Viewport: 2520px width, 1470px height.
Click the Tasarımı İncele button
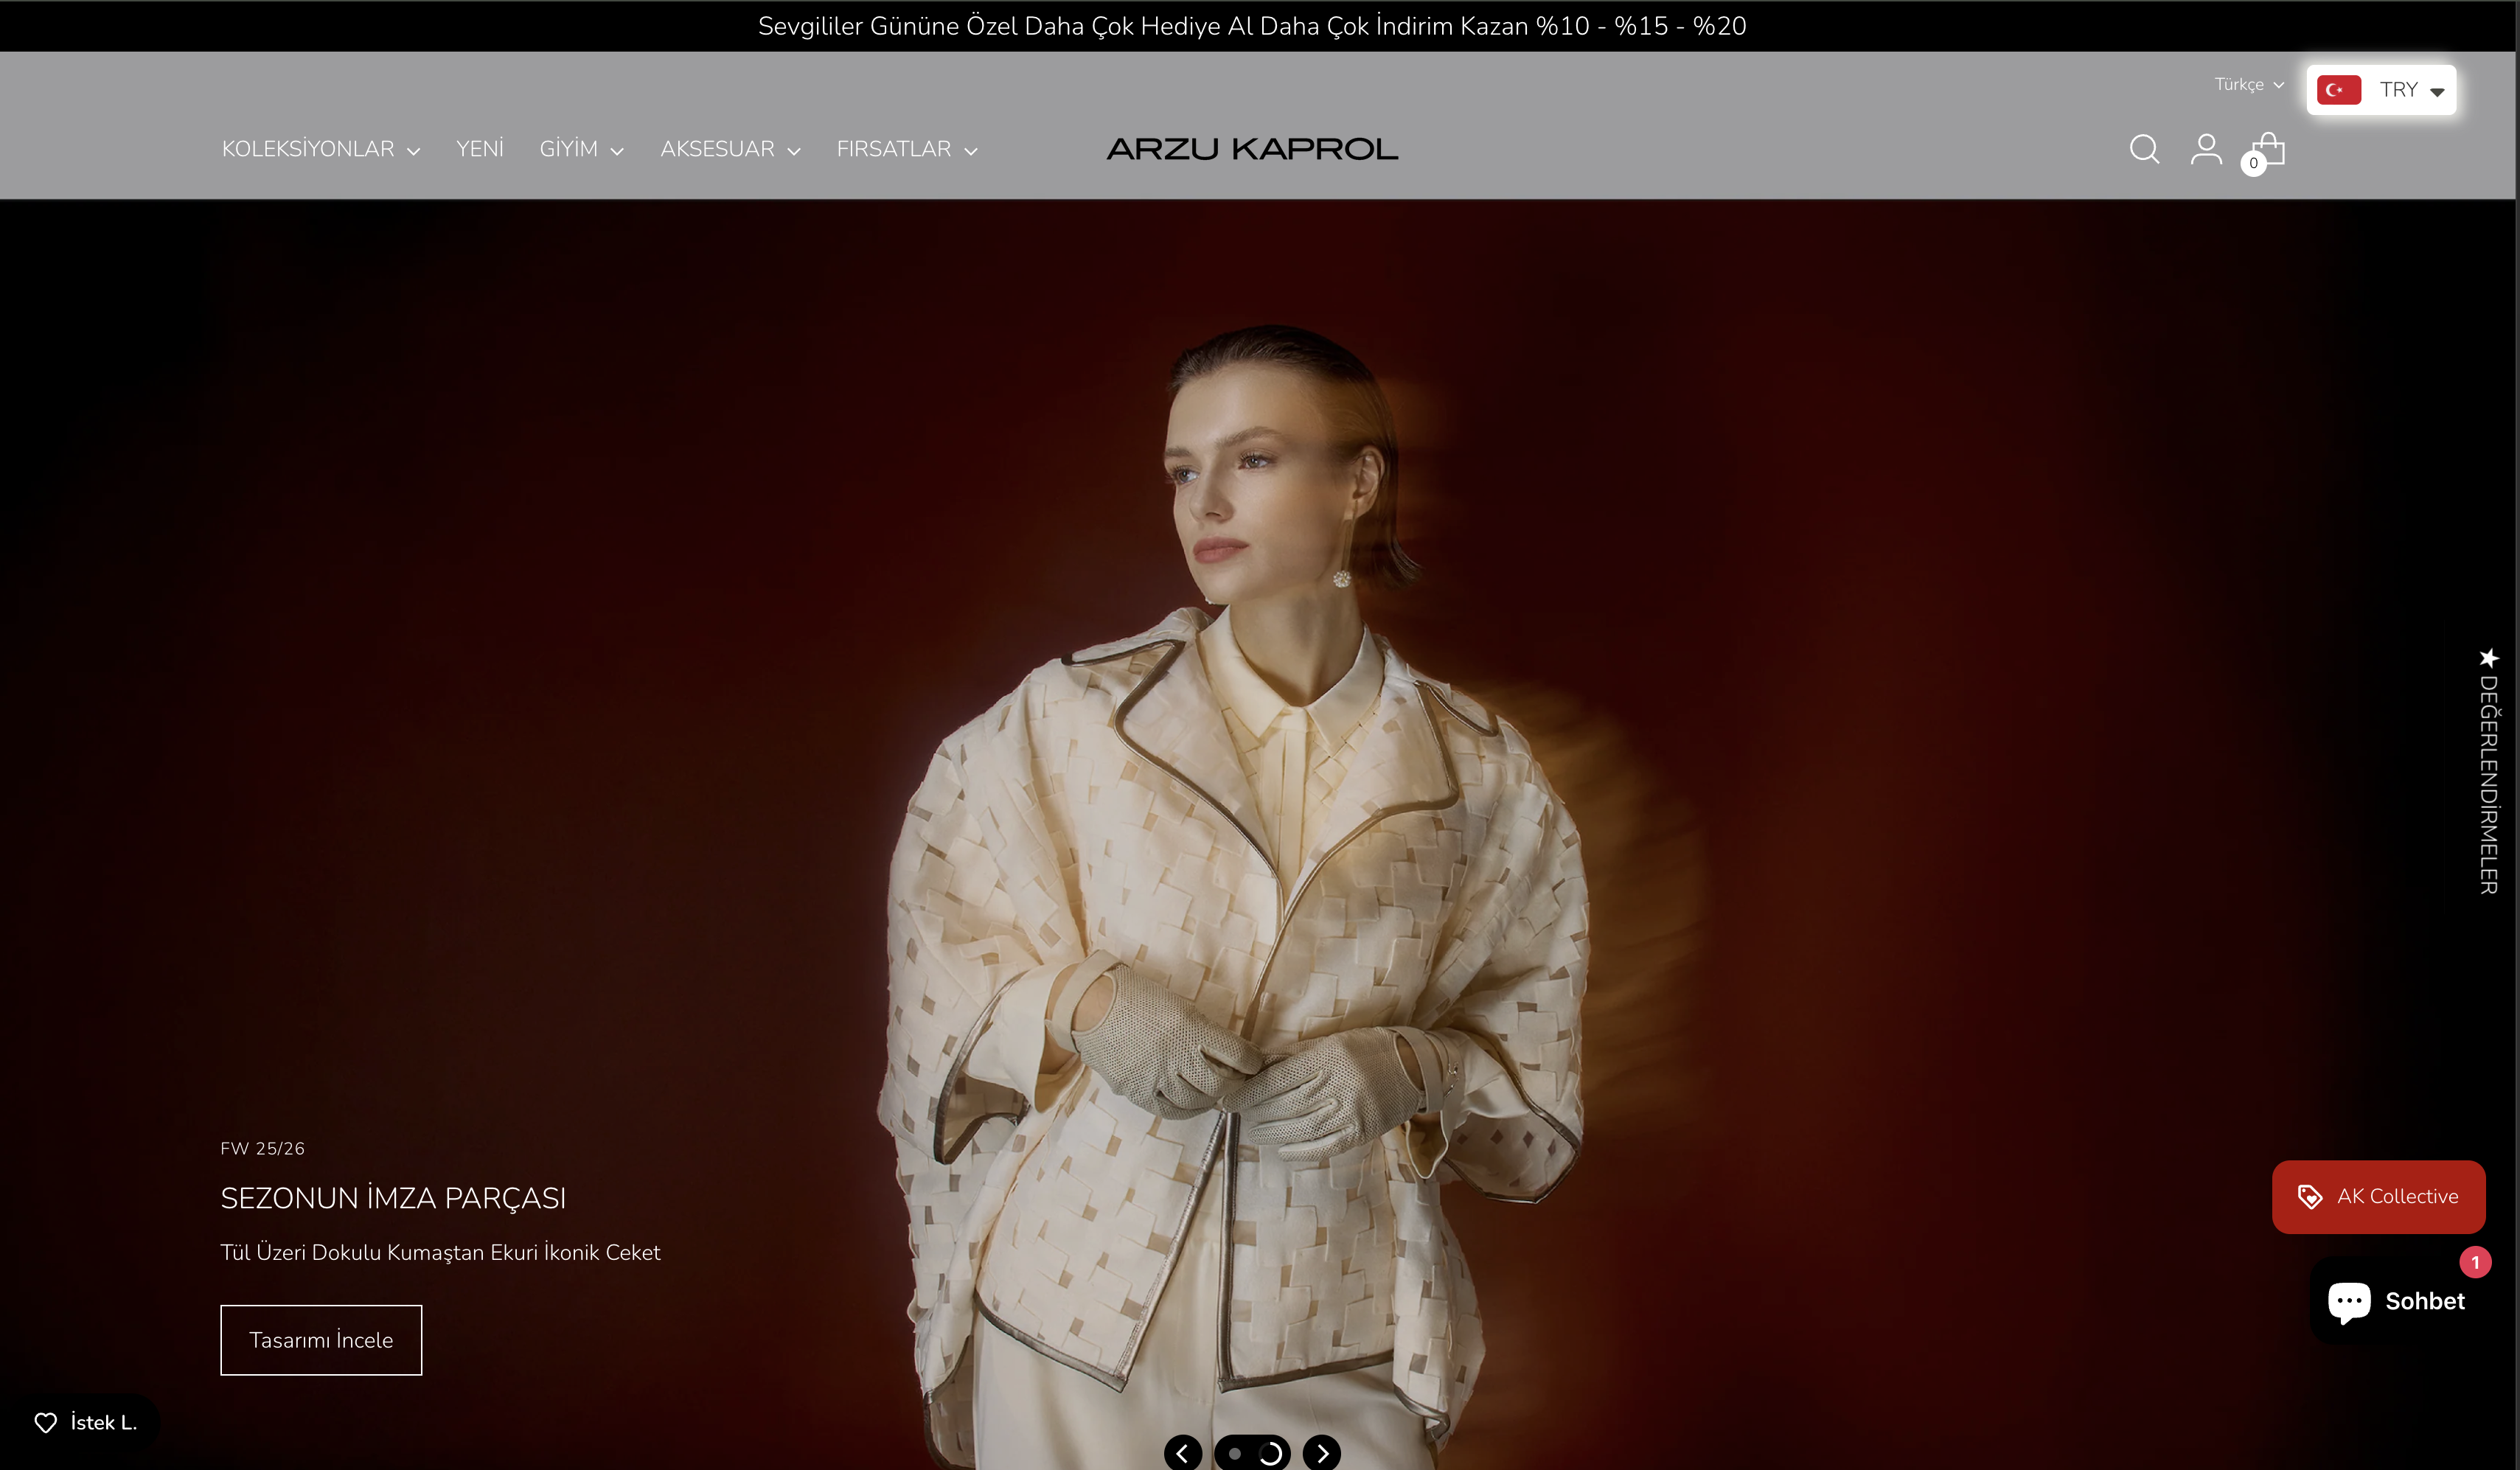[x=321, y=1339]
